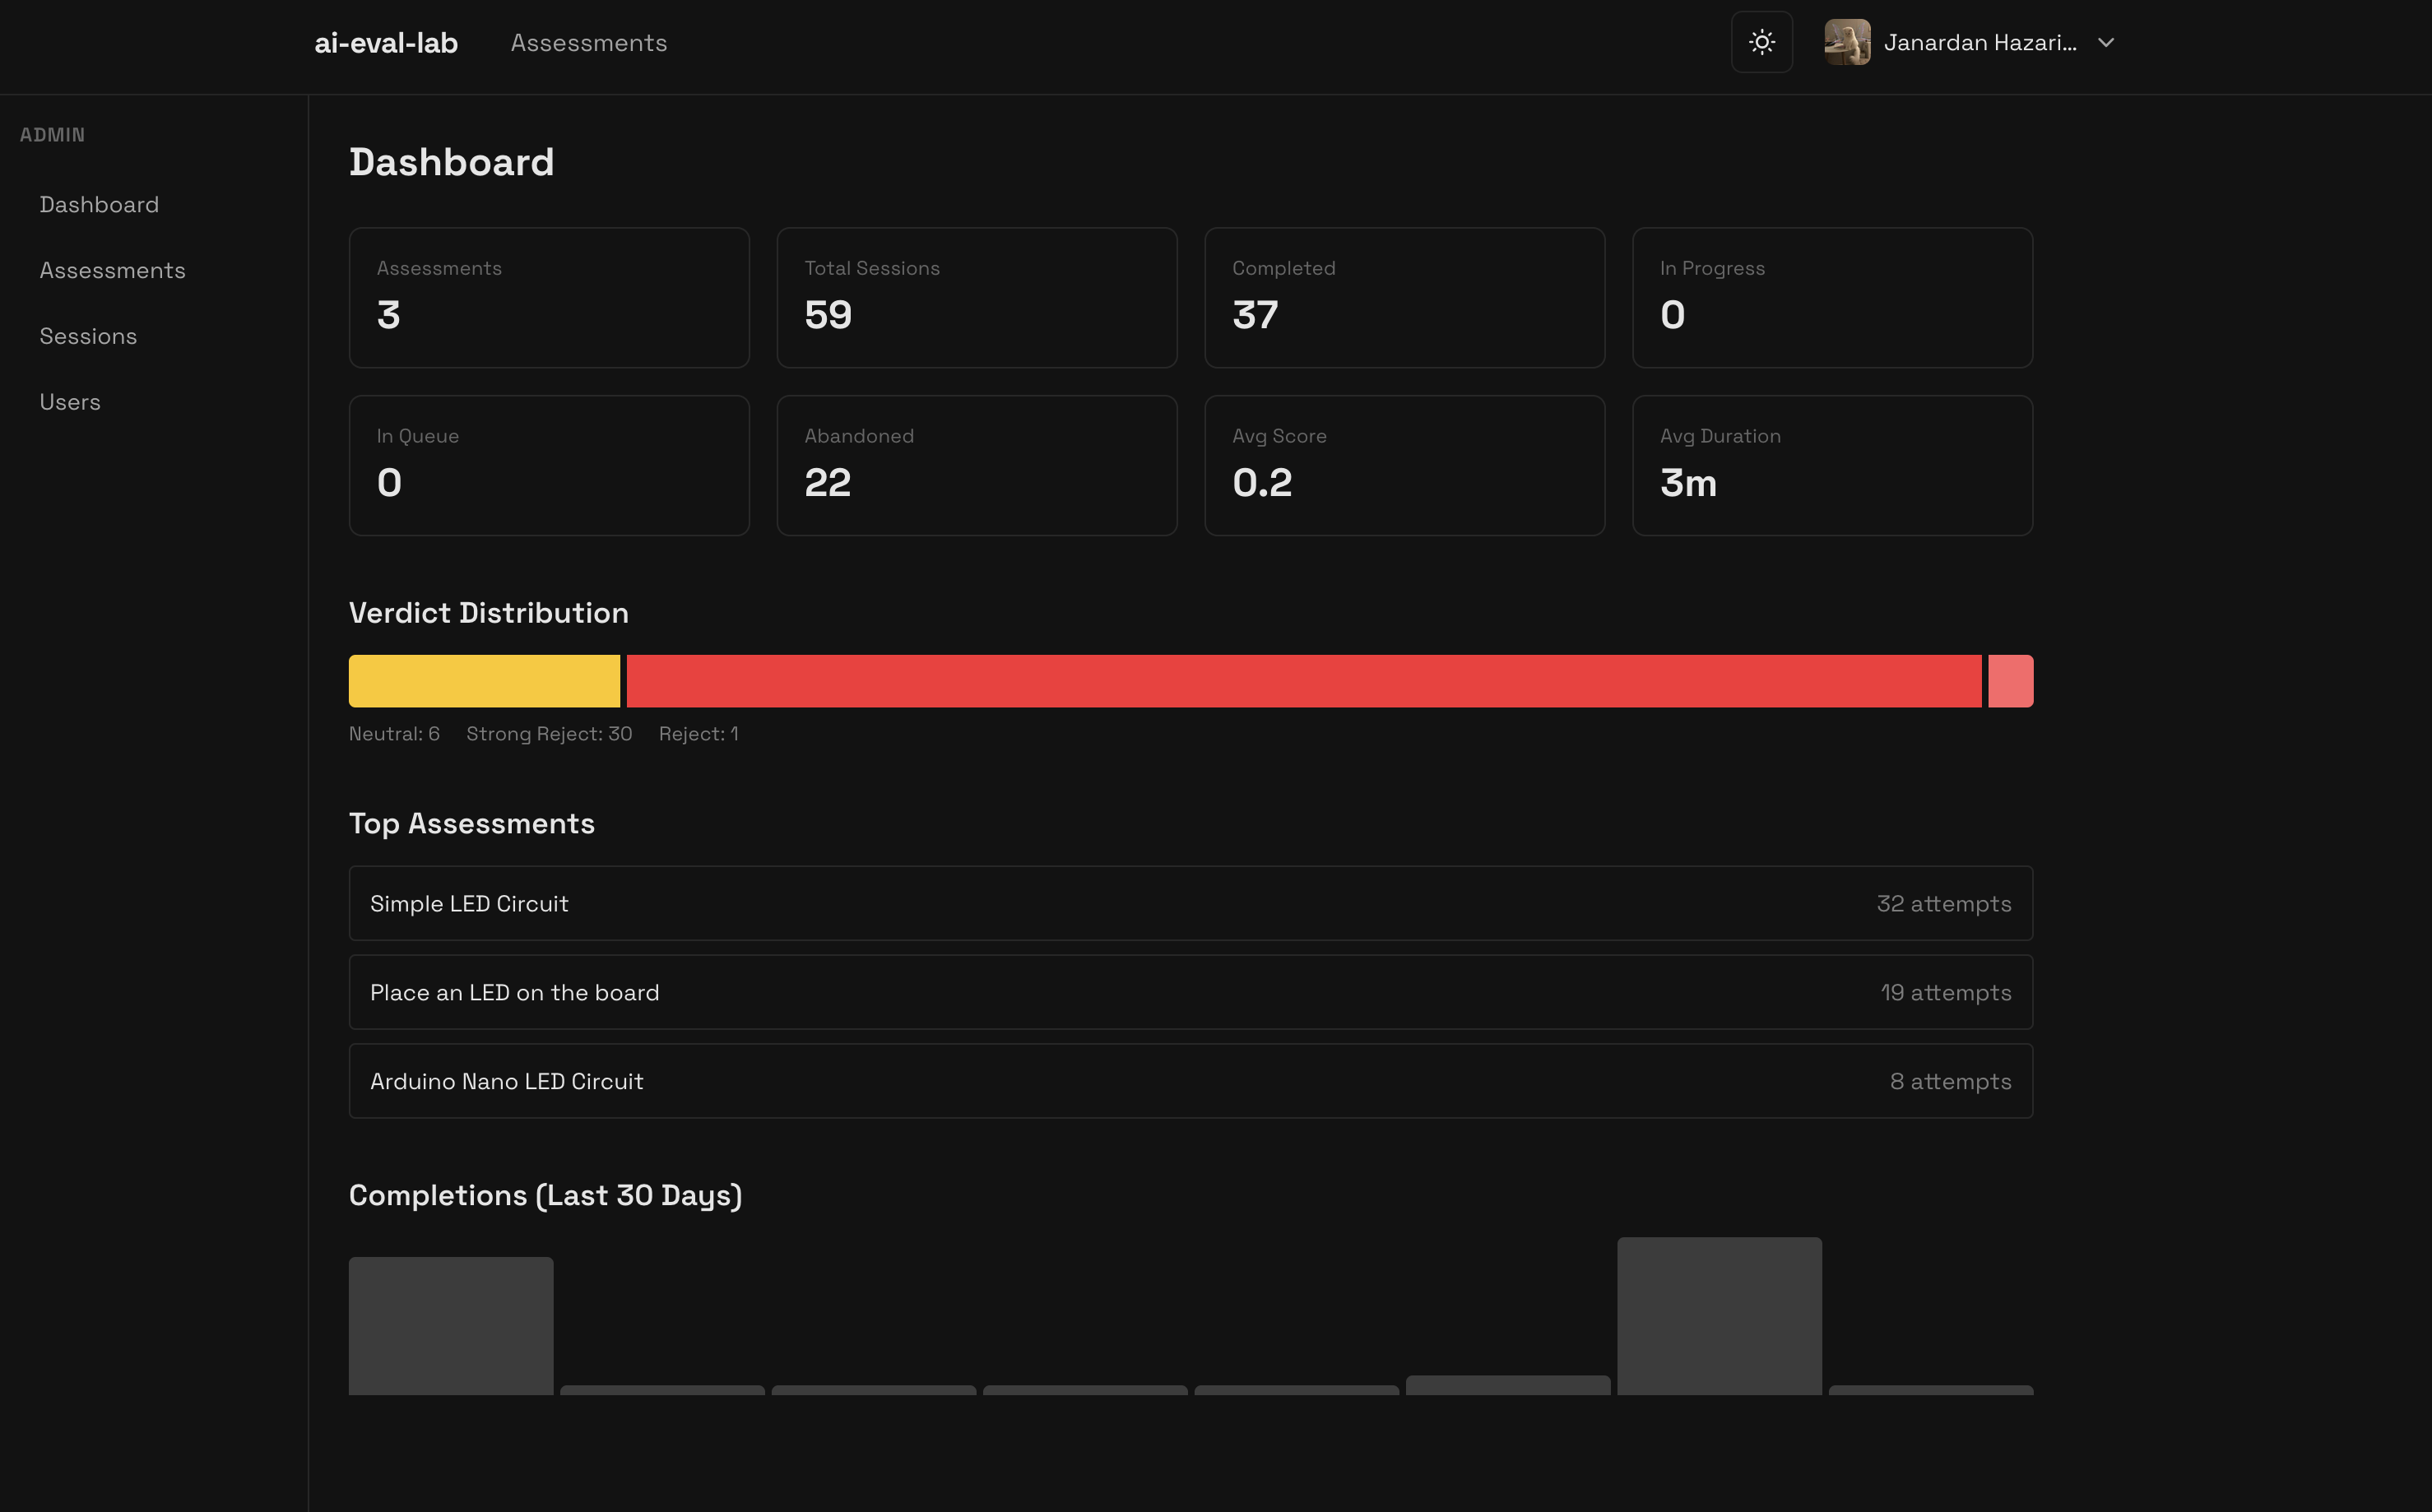Go to Dashboard in the sidebar
Viewport: 2432px width, 1512px height.
pos(99,205)
